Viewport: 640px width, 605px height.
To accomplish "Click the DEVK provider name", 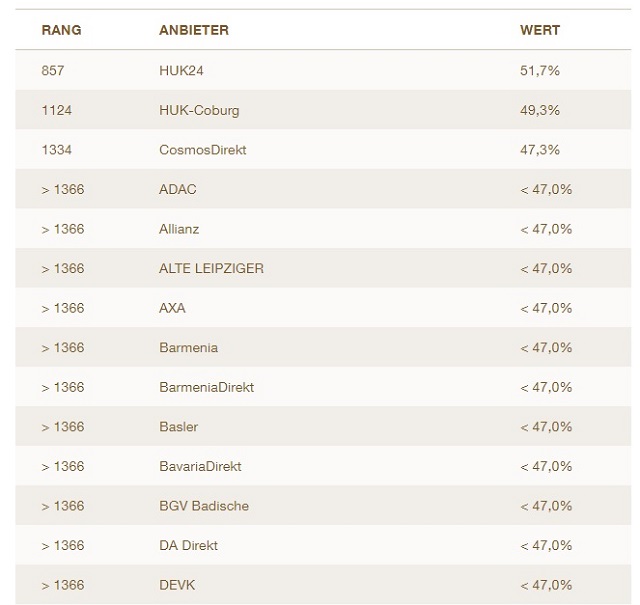I will pos(177,585).
